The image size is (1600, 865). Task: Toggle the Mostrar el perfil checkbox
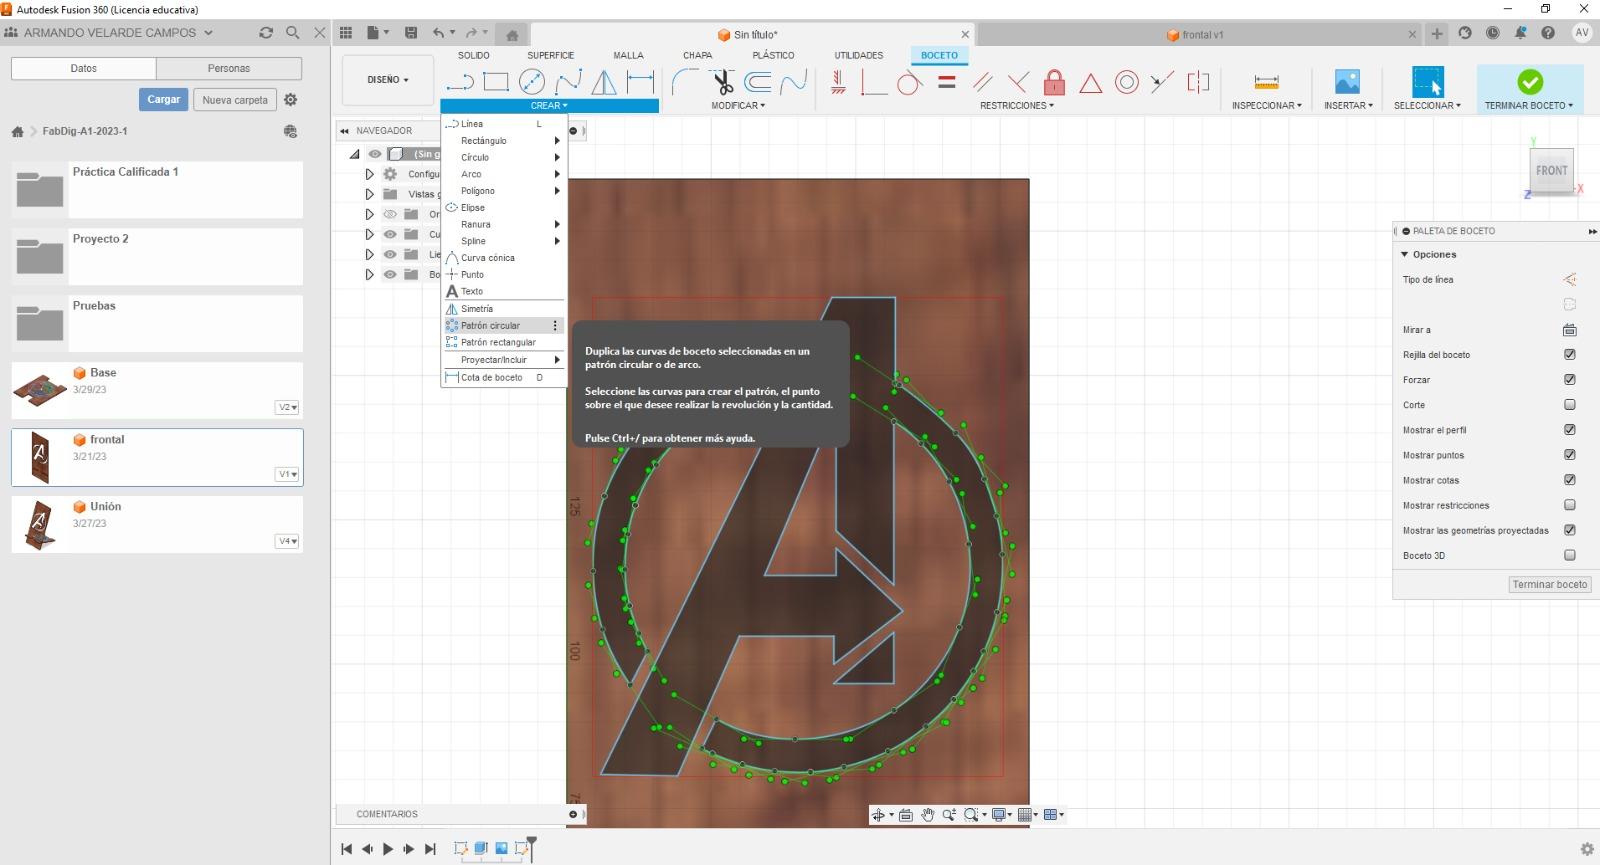pos(1570,430)
